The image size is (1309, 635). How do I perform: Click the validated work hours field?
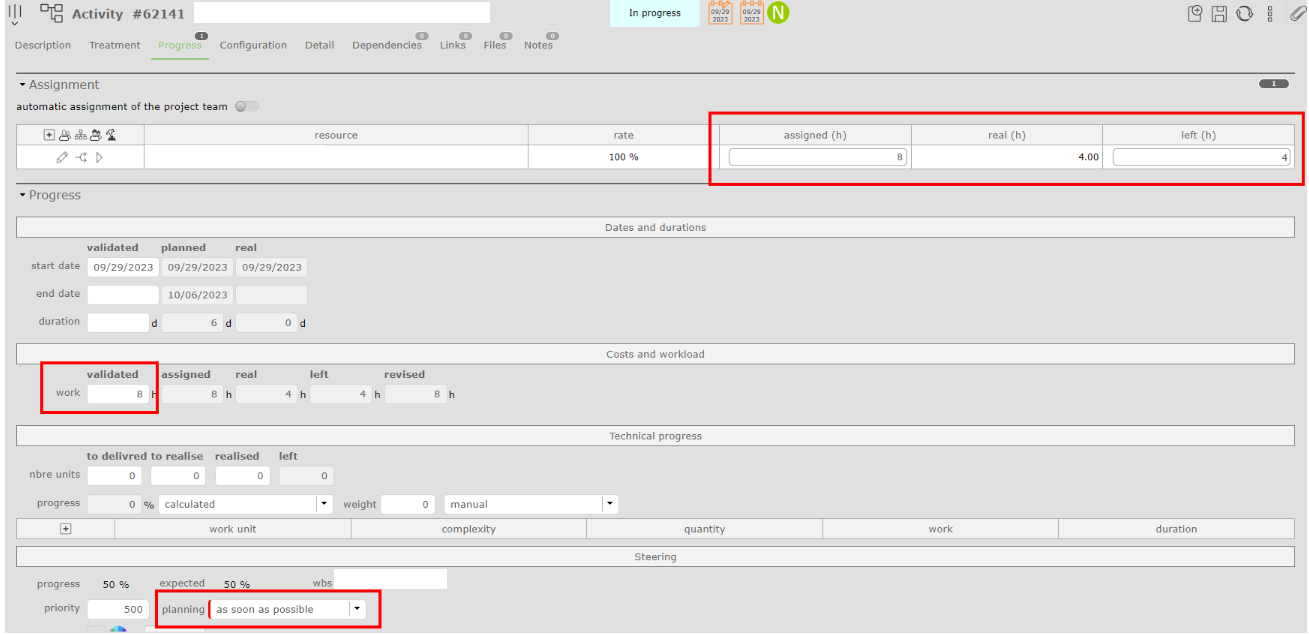pyautogui.click(x=118, y=394)
